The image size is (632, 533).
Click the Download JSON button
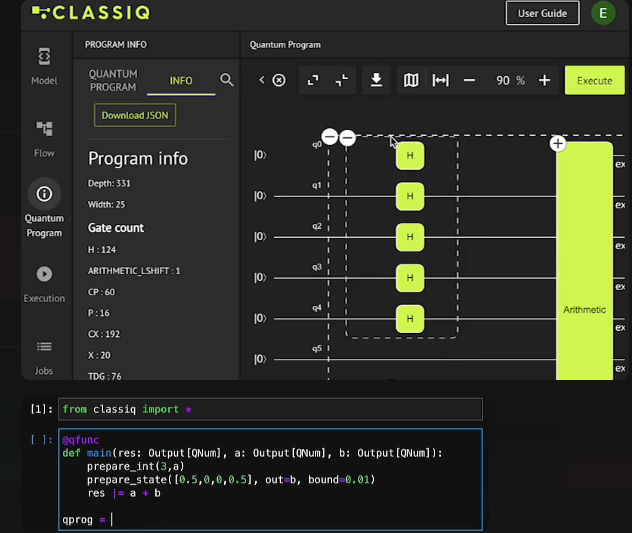(x=135, y=115)
